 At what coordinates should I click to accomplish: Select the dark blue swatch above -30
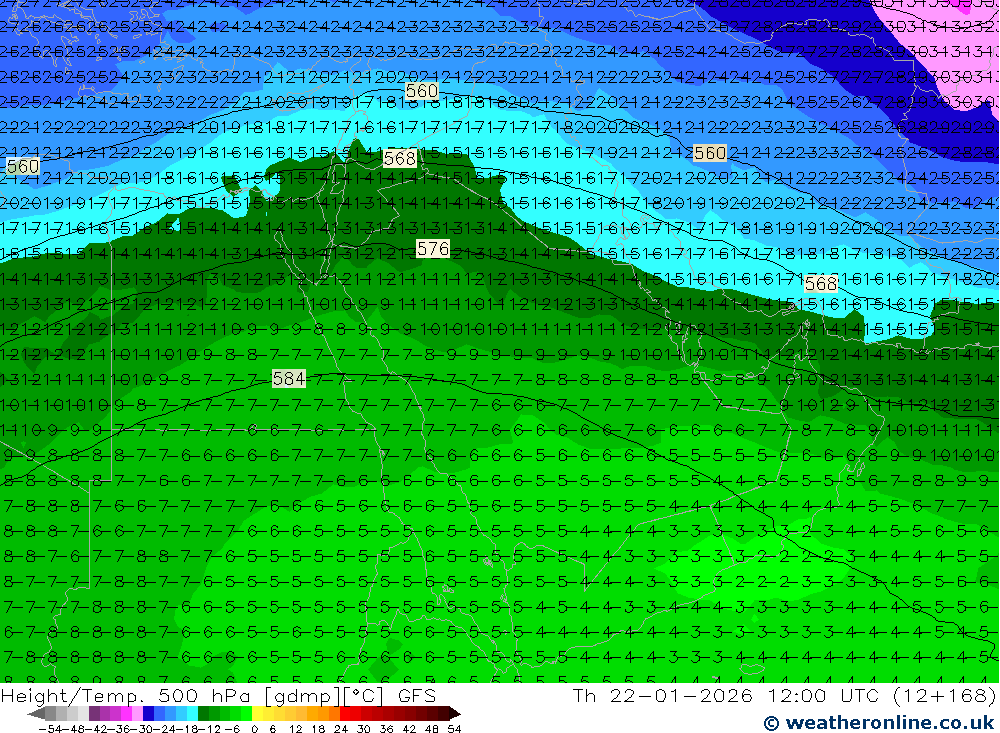pos(148,714)
